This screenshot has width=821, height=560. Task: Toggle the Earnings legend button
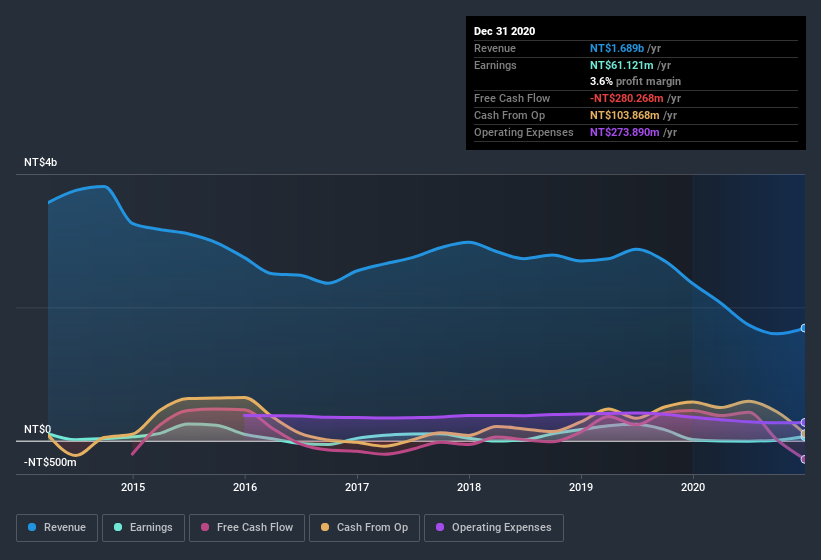(x=143, y=528)
